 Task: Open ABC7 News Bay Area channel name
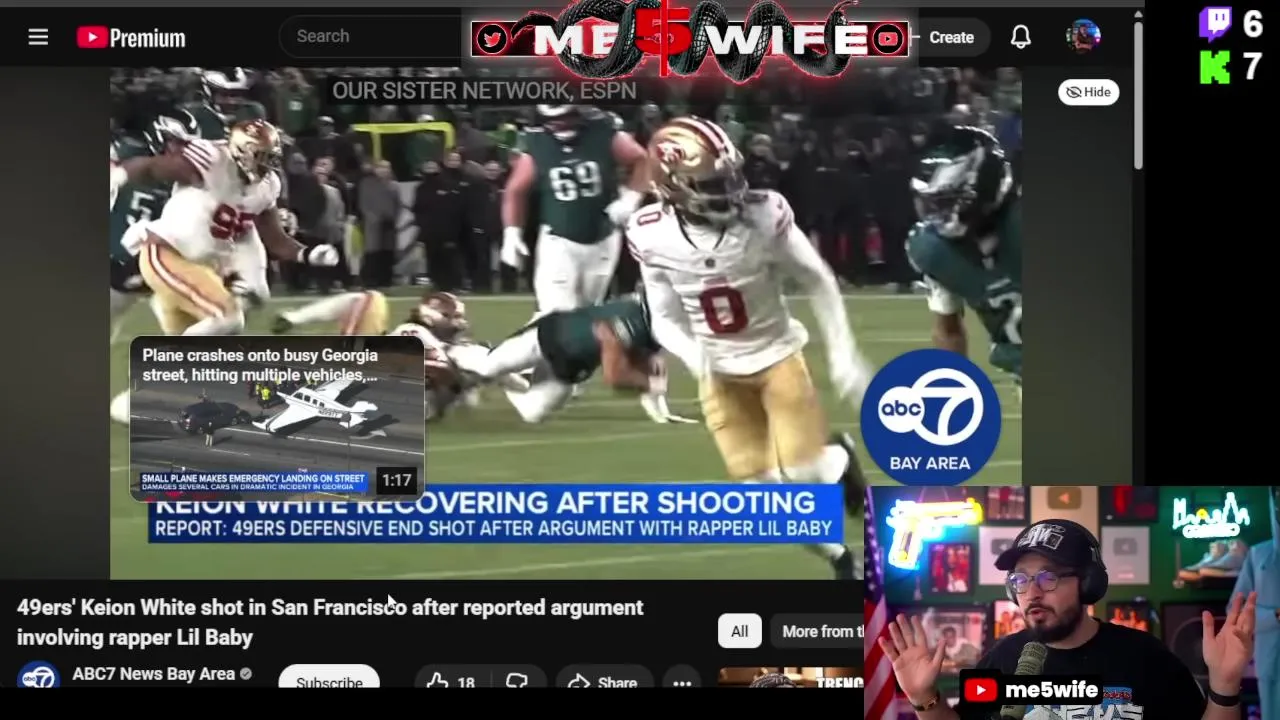point(153,674)
